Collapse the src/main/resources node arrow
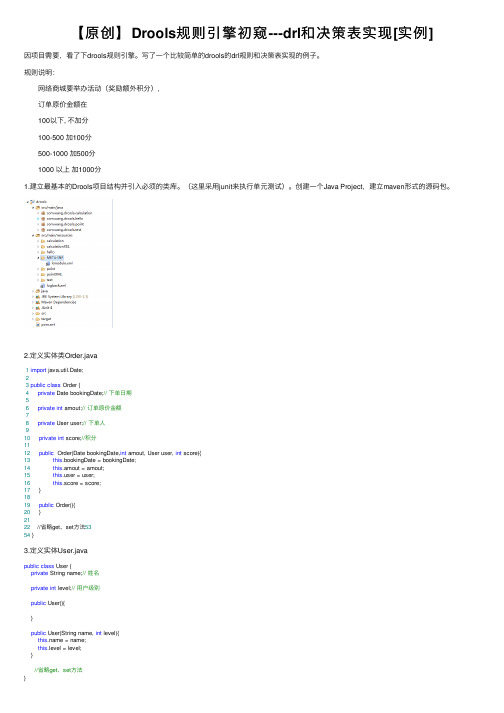Screen dimensions: 504x713 coord(33,236)
